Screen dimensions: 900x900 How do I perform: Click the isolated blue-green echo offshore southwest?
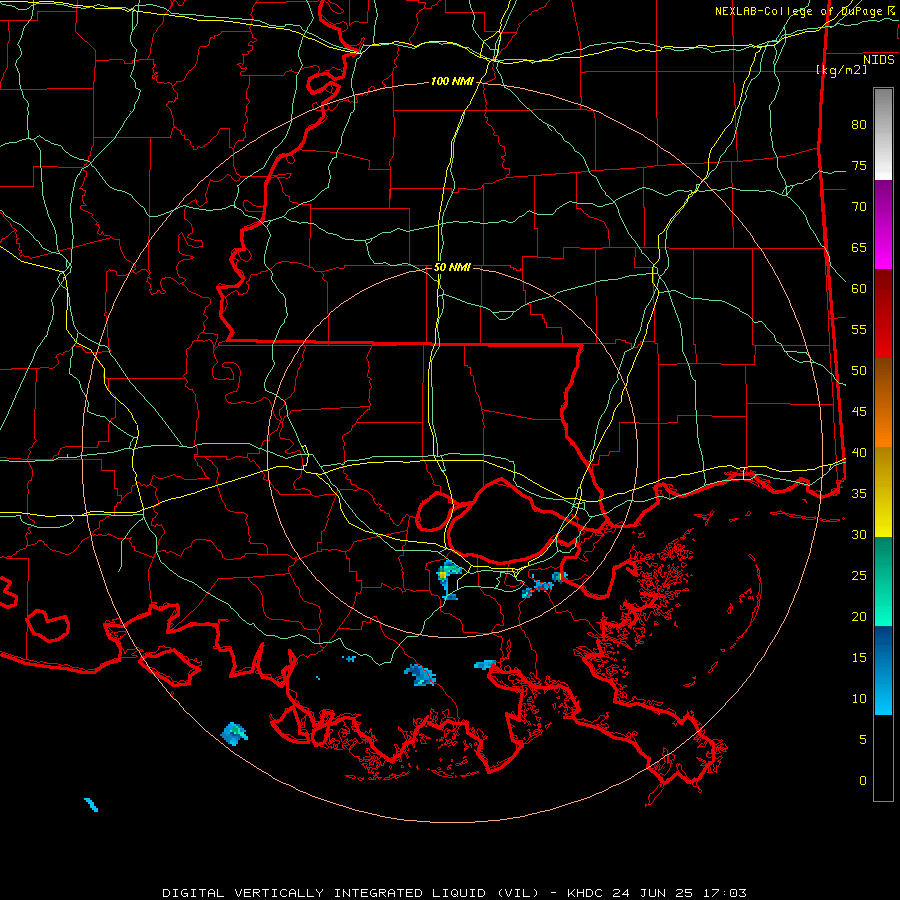point(234,734)
